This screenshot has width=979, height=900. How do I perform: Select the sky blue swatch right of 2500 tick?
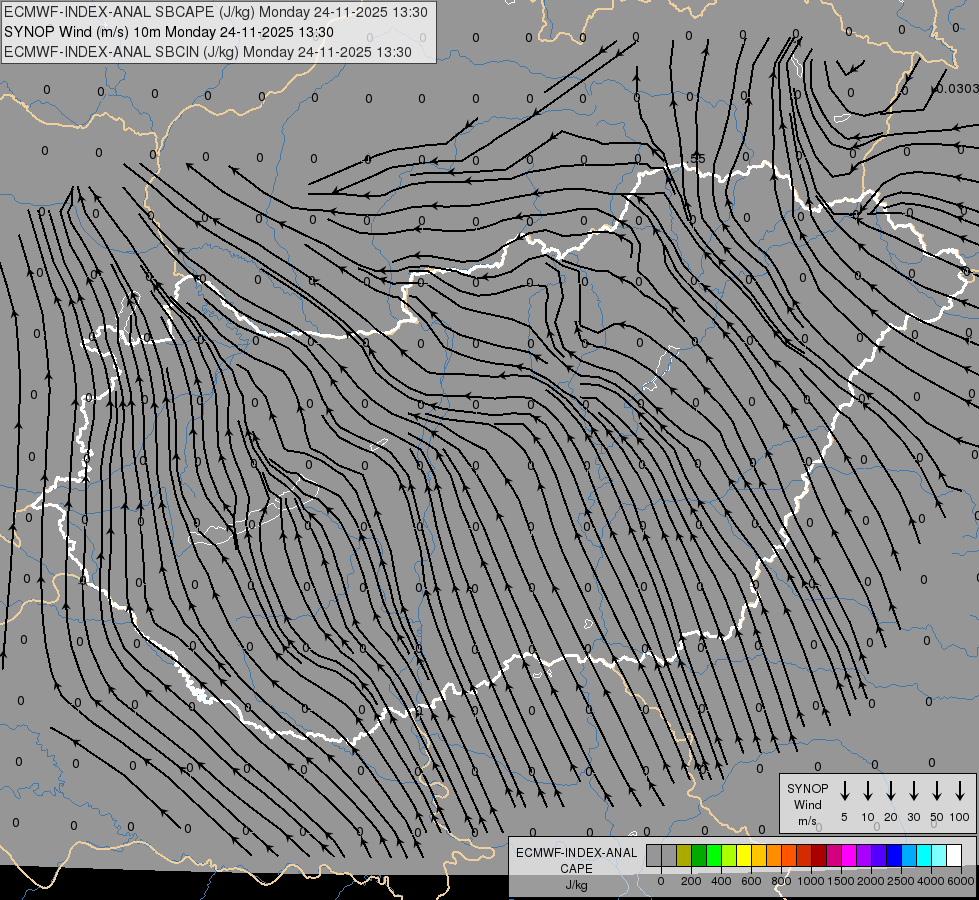click(x=909, y=855)
